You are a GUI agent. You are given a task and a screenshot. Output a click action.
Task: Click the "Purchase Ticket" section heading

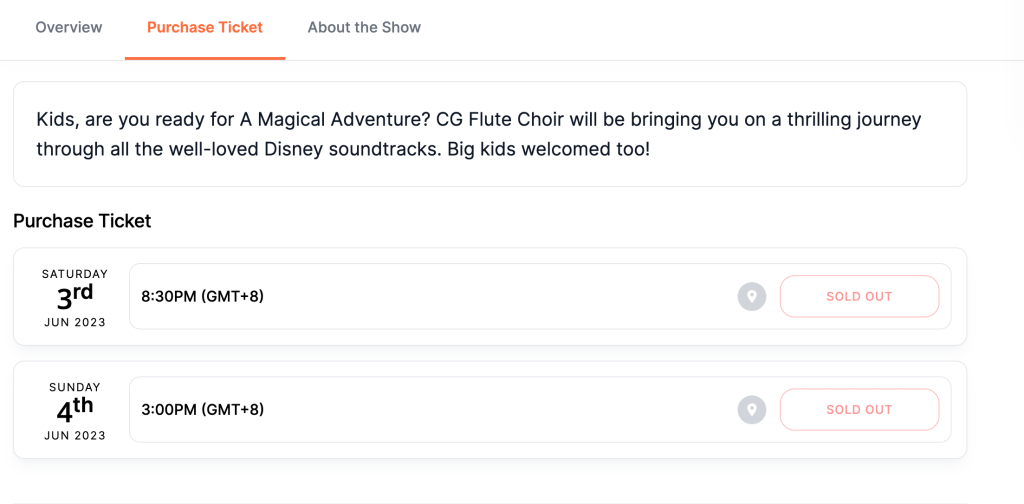[x=82, y=221]
